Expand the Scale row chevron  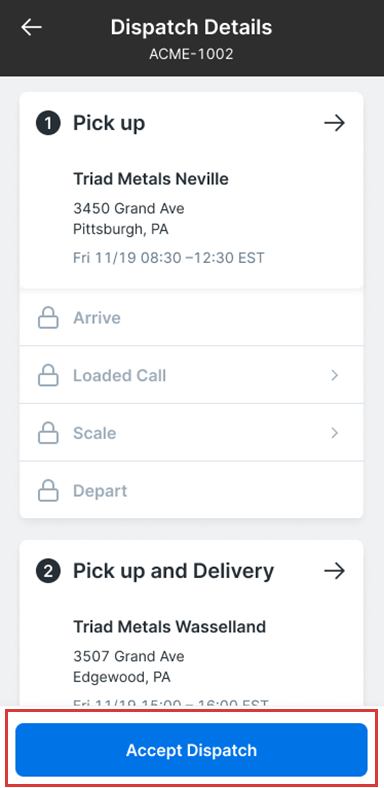(x=335, y=433)
